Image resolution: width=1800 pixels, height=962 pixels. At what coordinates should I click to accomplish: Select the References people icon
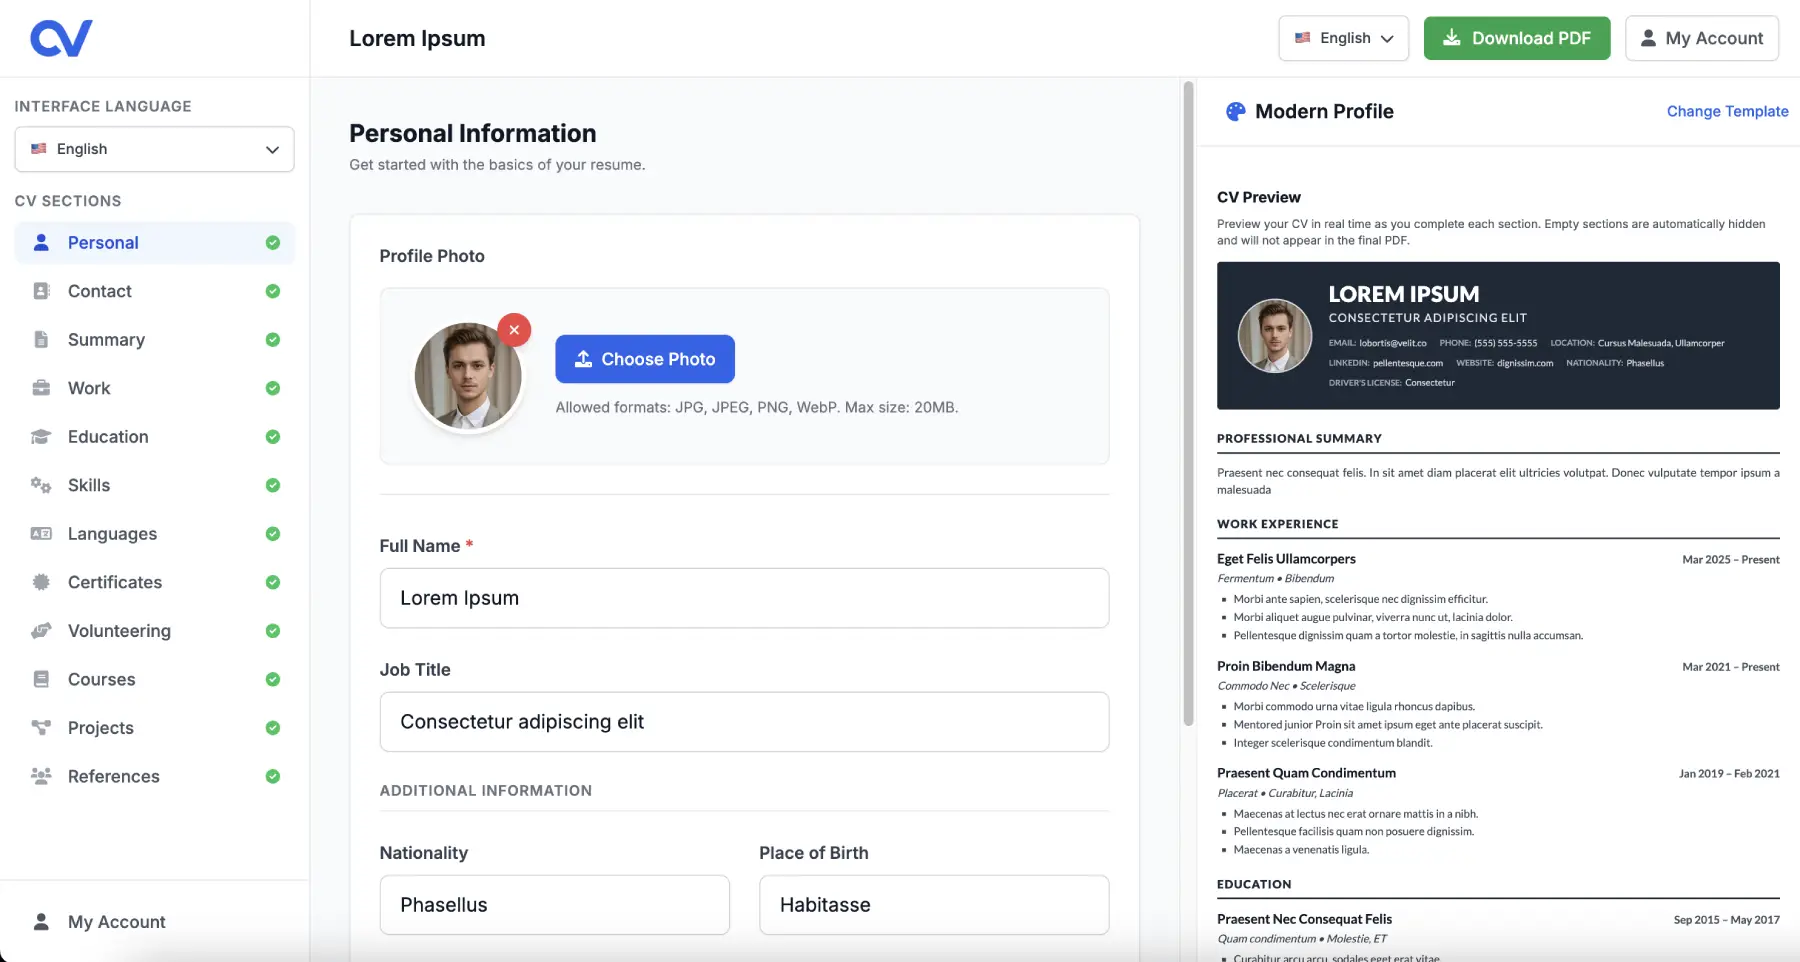point(40,776)
